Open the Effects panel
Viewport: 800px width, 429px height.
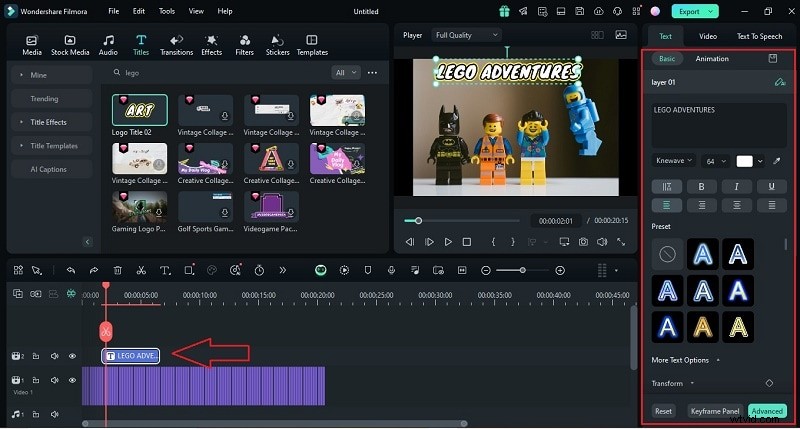coord(211,45)
